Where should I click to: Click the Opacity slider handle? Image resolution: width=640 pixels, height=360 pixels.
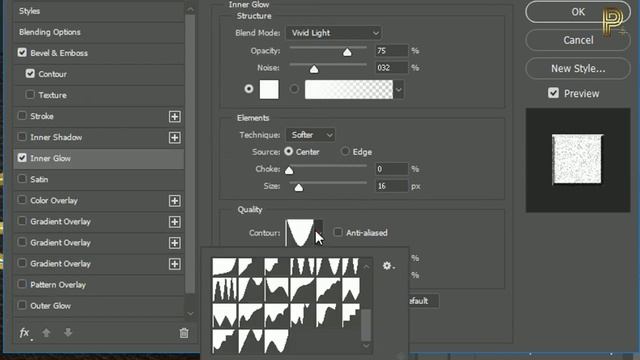pos(347,52)
